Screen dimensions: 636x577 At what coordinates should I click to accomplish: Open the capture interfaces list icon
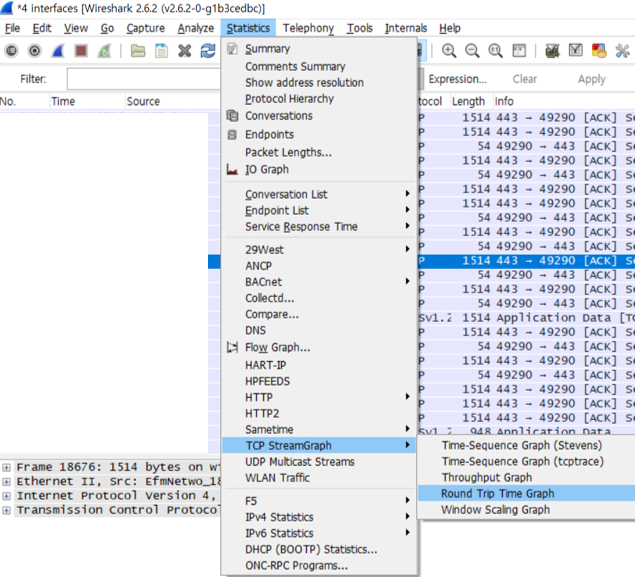coord(11,51)
